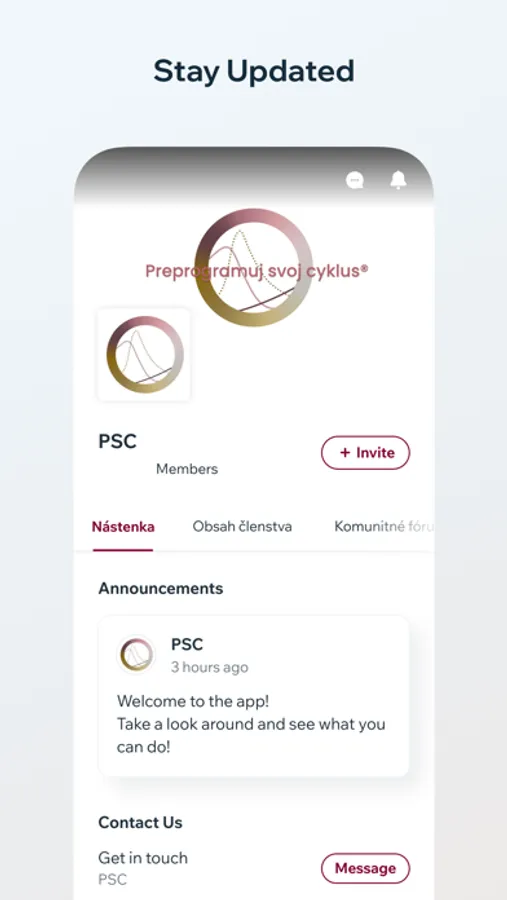The height and width of the screenshot is (900, 507).
Task: Open the Komunitné fórum tab
Action: click(x=384, y=527)
